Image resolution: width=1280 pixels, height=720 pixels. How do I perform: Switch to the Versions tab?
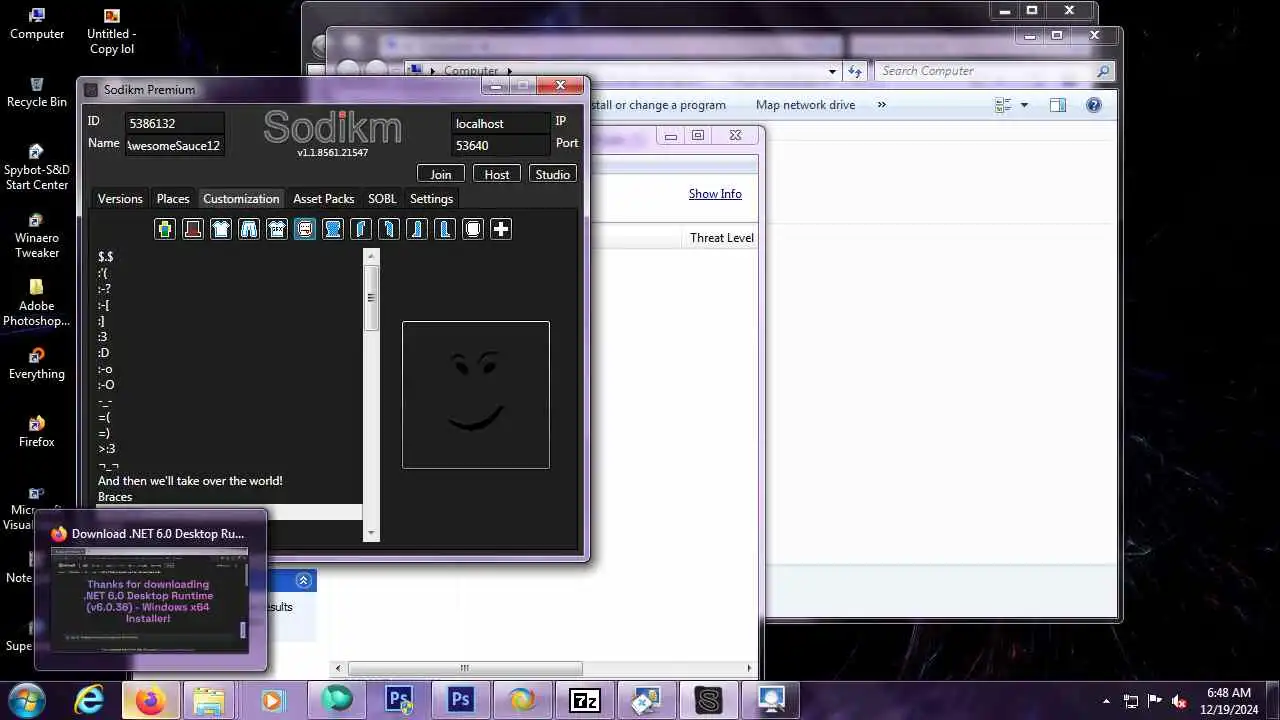point(120,198)
